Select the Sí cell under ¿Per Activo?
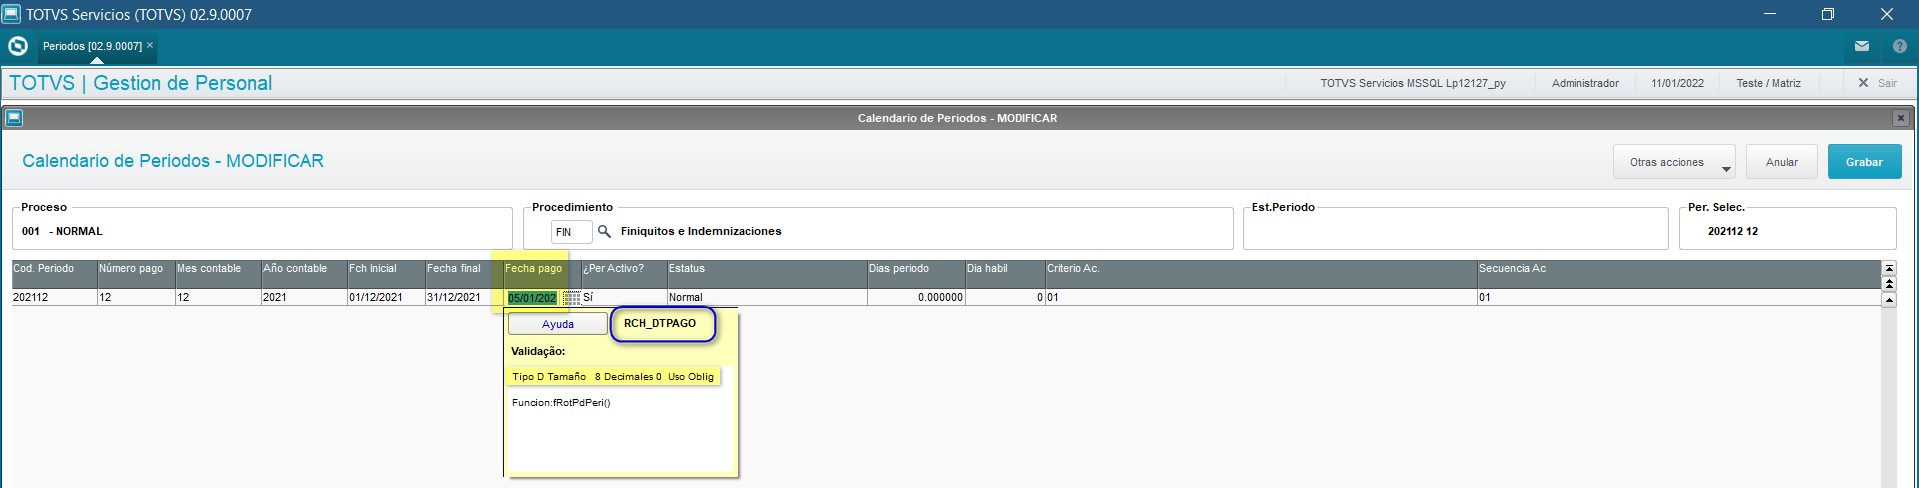The height and width of the screenshot is (488, 1919). [623, 298]
